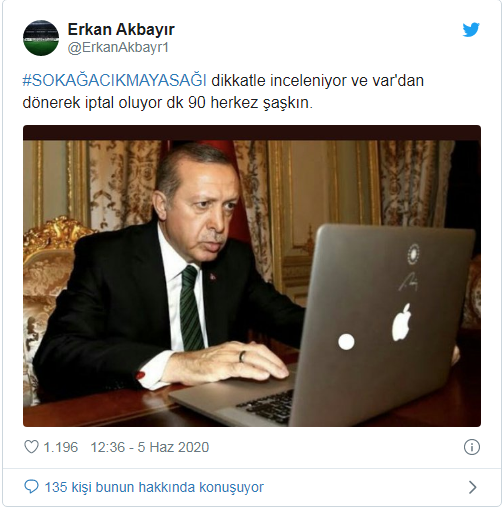
Task: Click the white round sticker on laptop lid
Action: click(346, 342)
